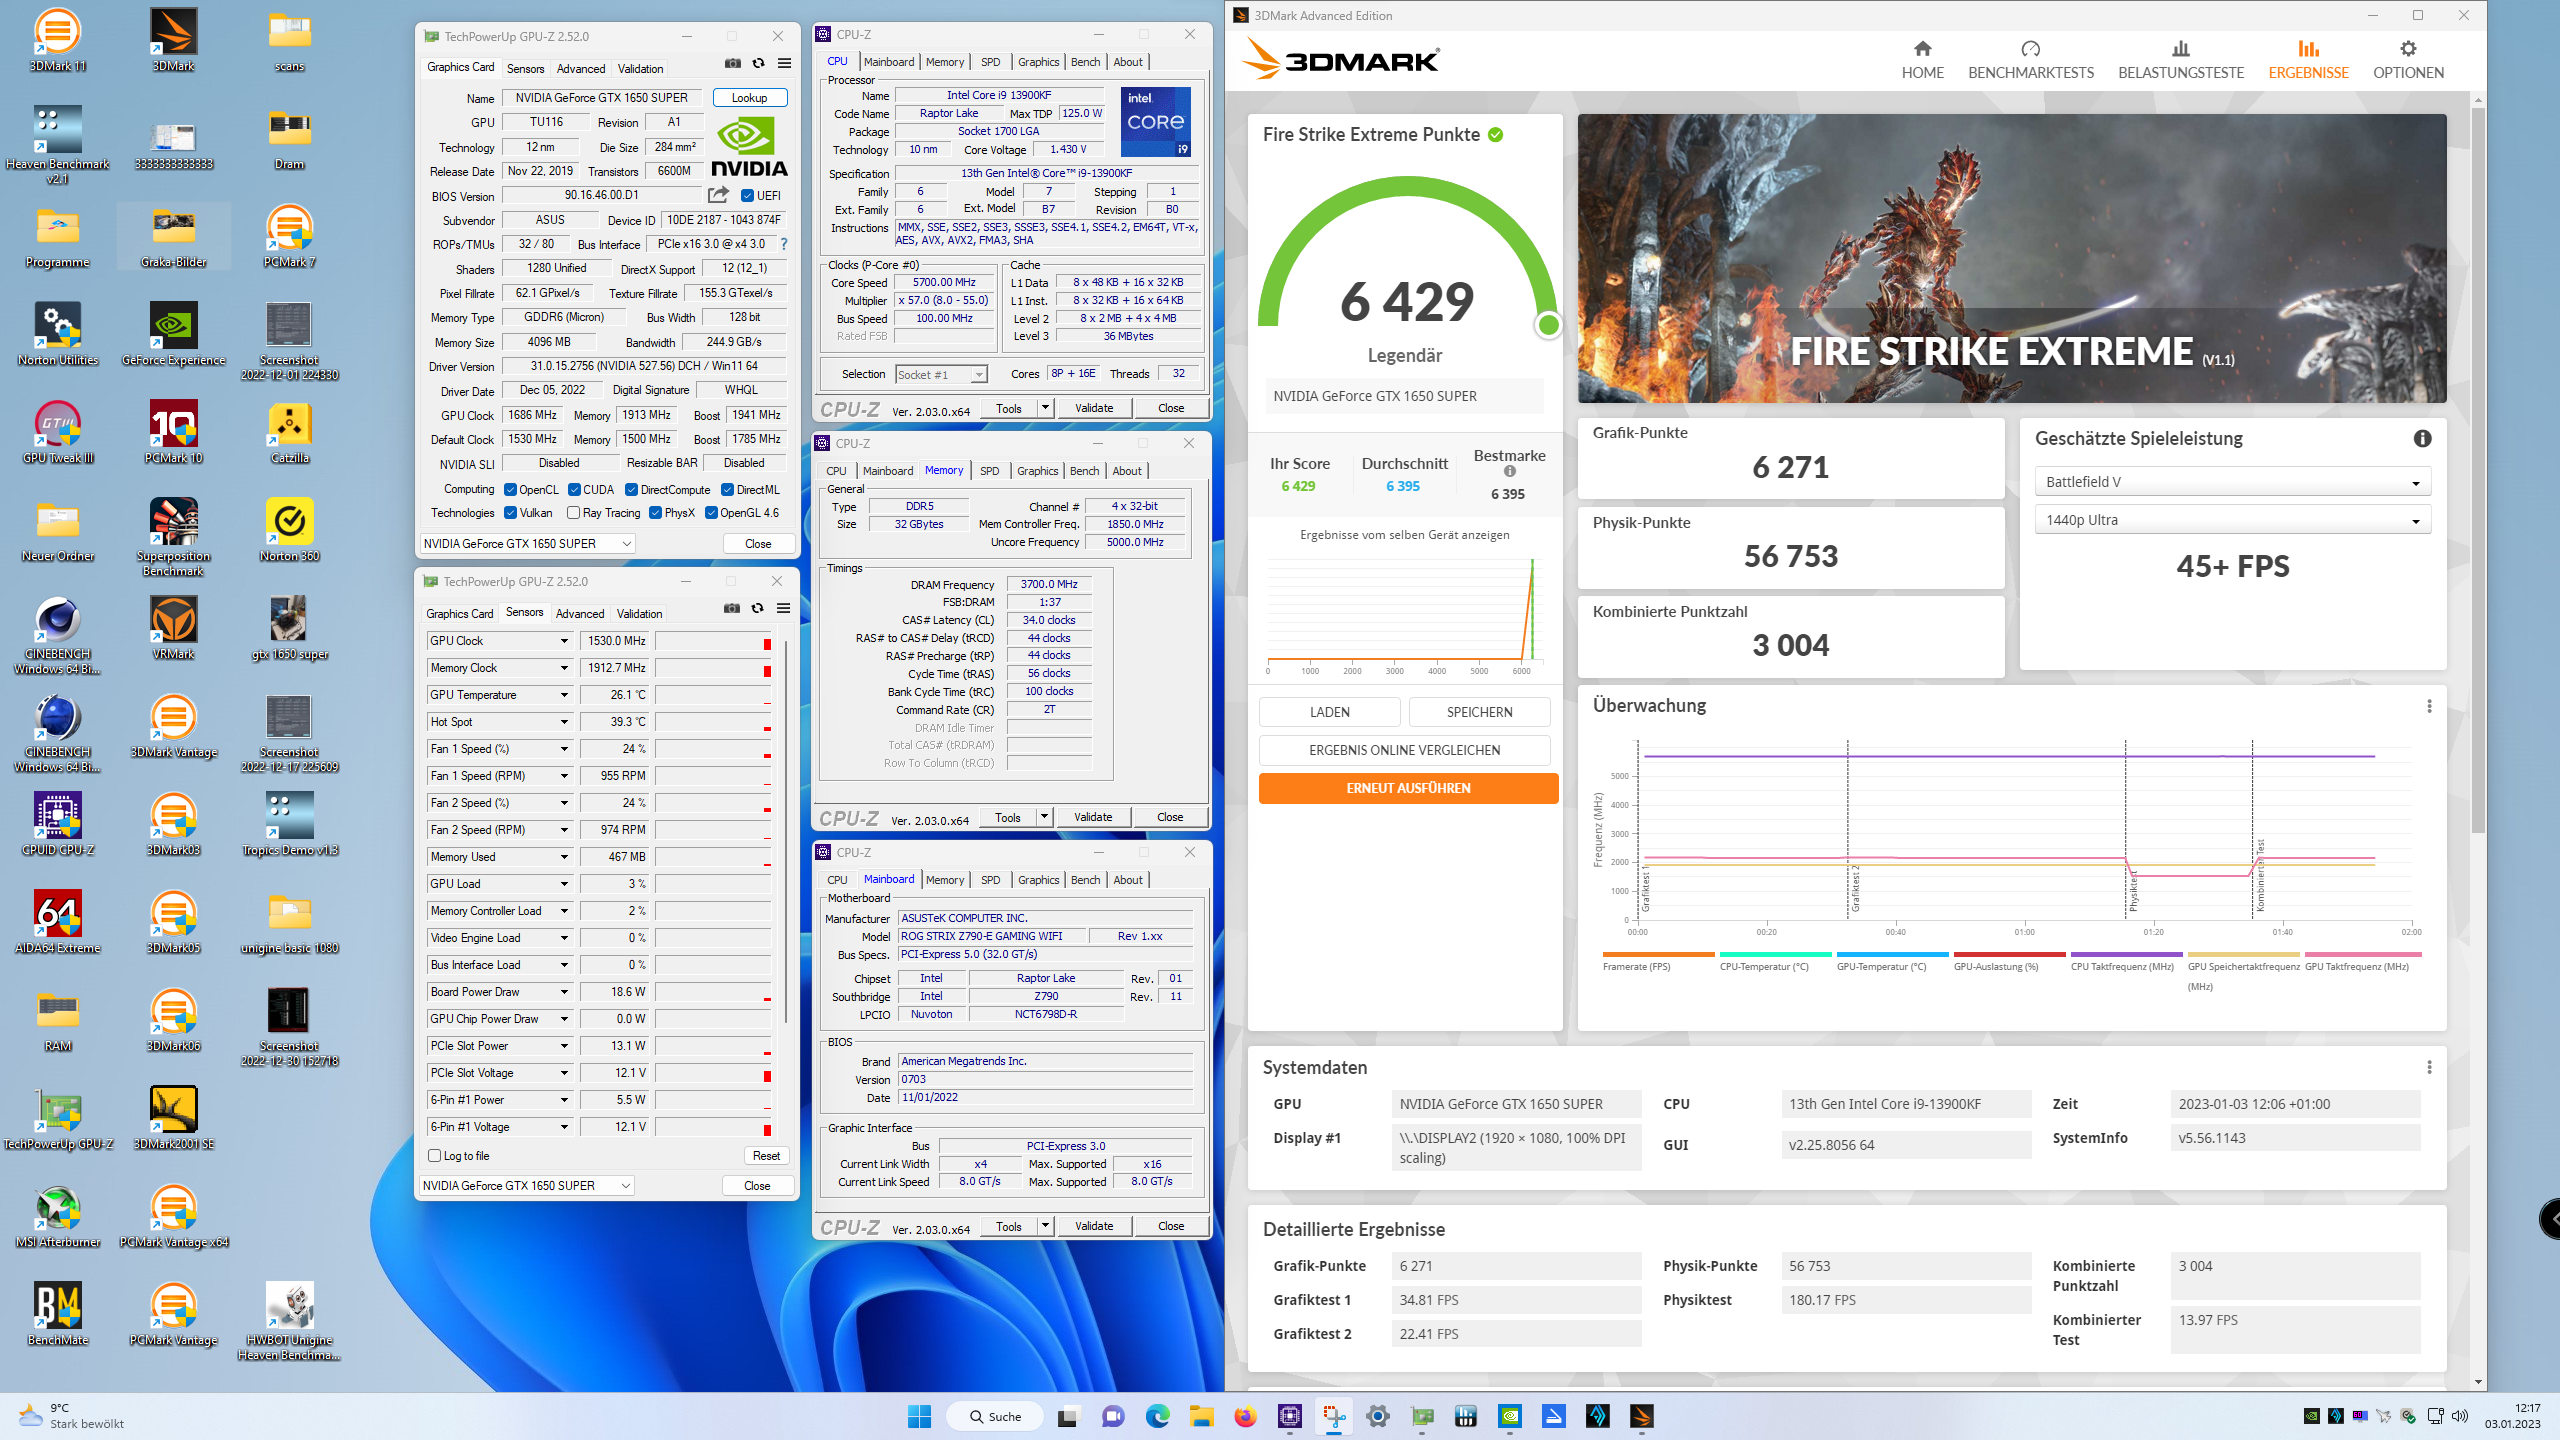Open Tools dropdown arrow in top CPU-Z window
This screenshot has width=2560, height=1440.
1045,408
